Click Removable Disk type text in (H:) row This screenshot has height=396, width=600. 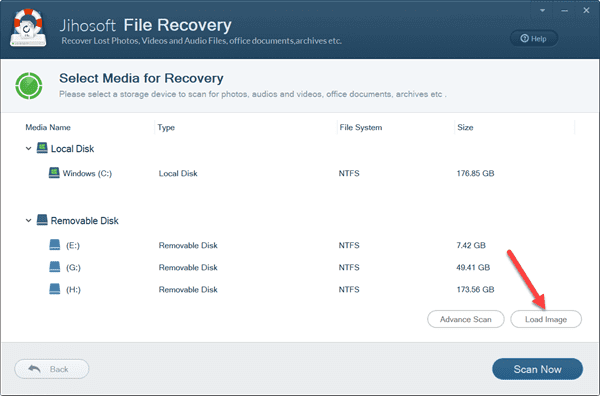[188, 290]
